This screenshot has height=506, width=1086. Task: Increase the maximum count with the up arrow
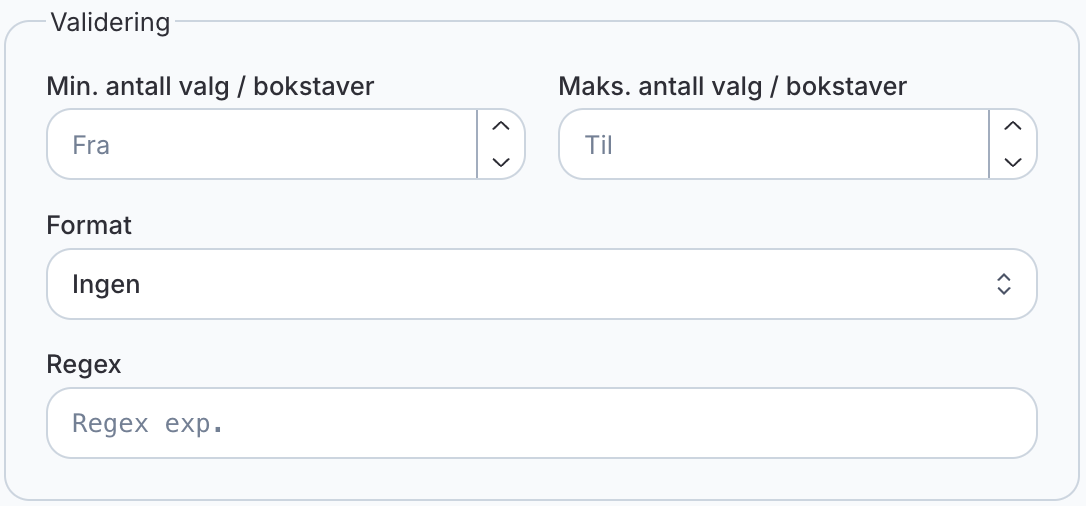1012,126
